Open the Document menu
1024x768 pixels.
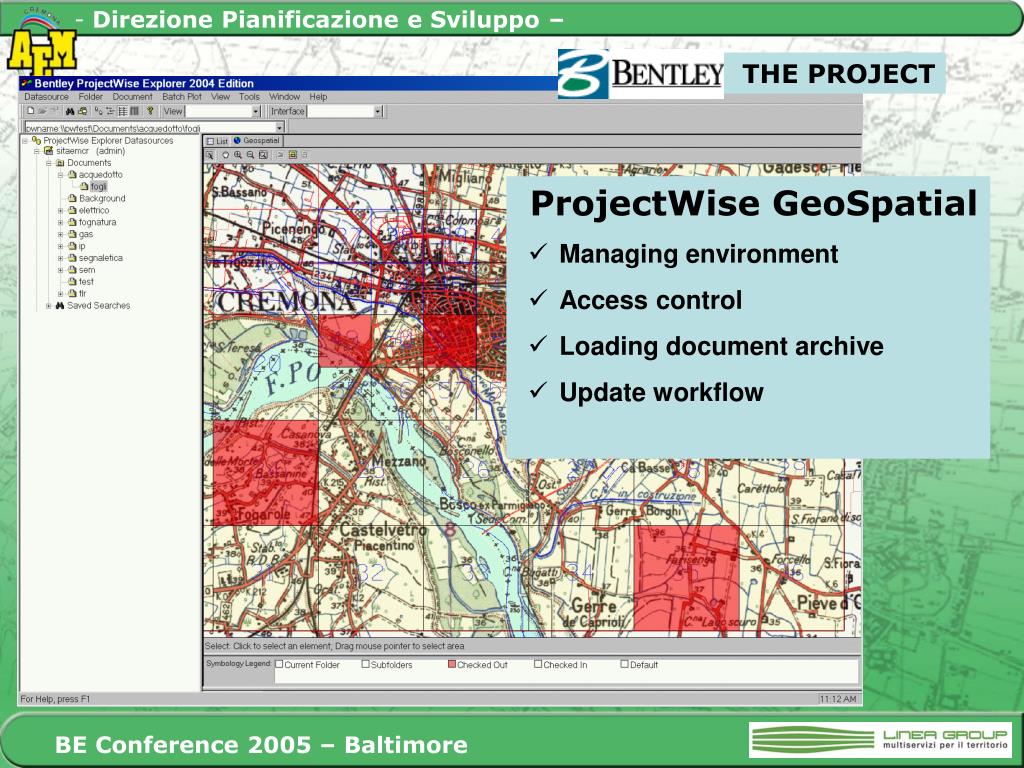[x=132, y=97]
